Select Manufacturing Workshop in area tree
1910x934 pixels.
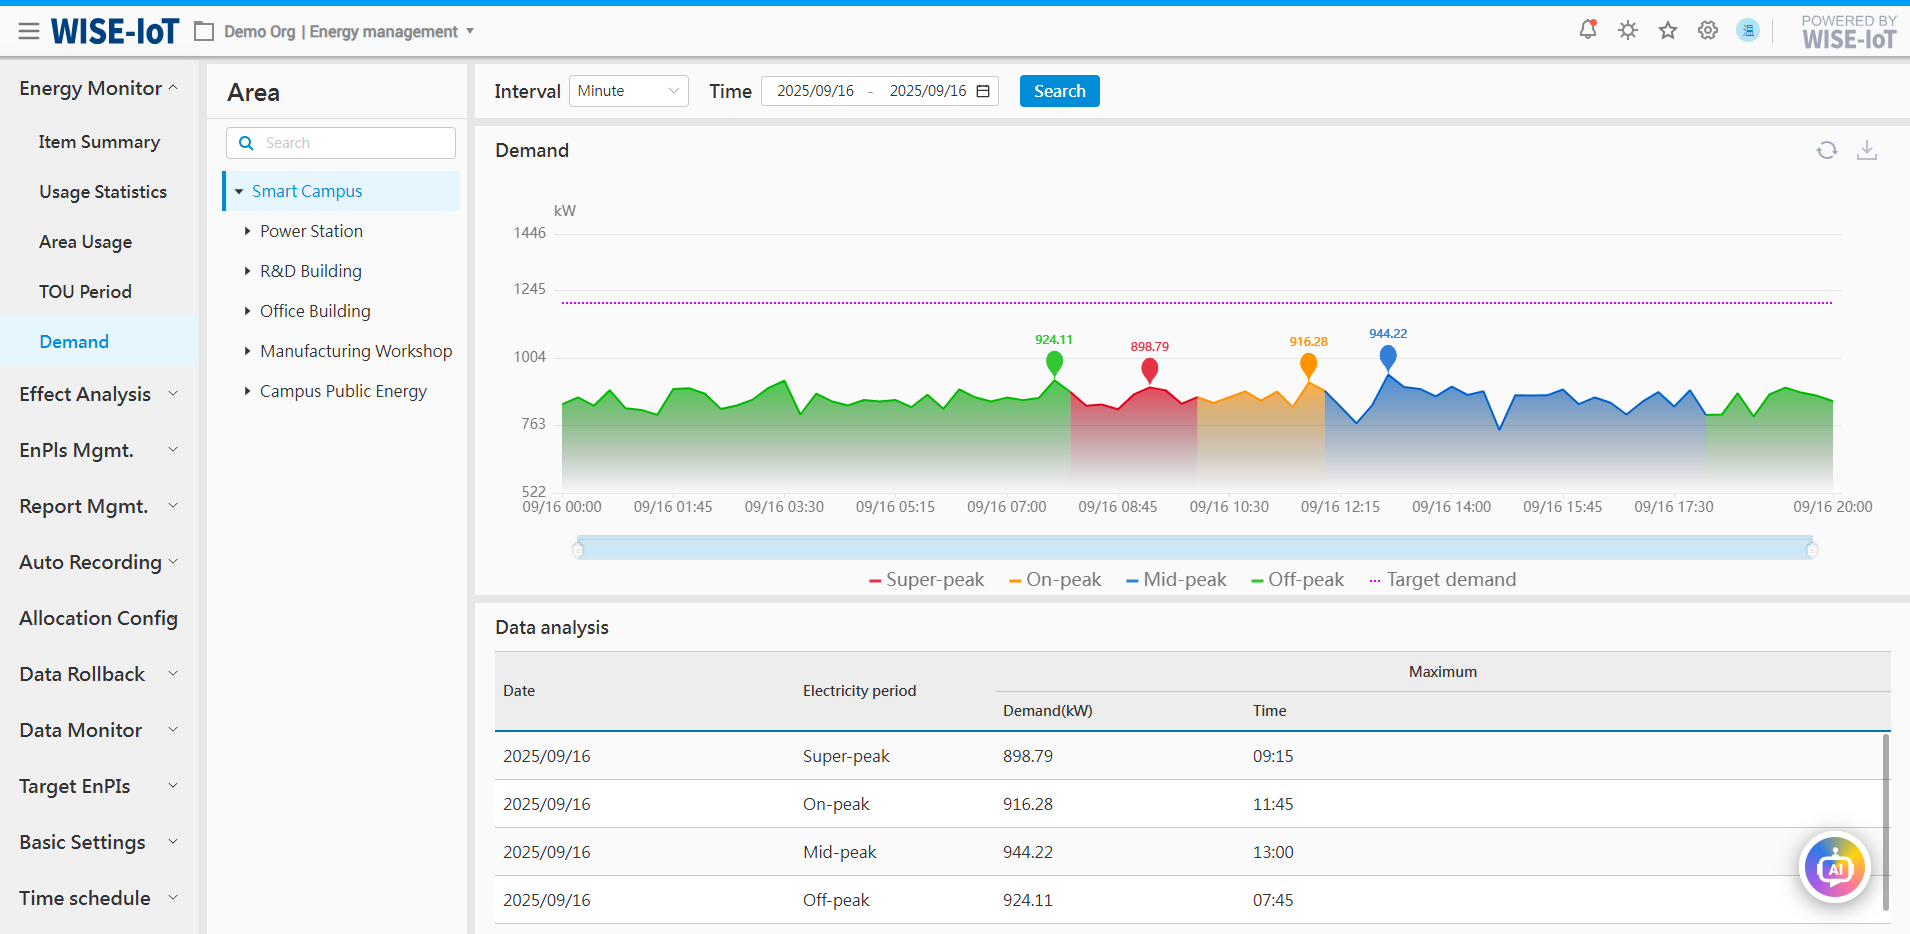pos(355,351)
